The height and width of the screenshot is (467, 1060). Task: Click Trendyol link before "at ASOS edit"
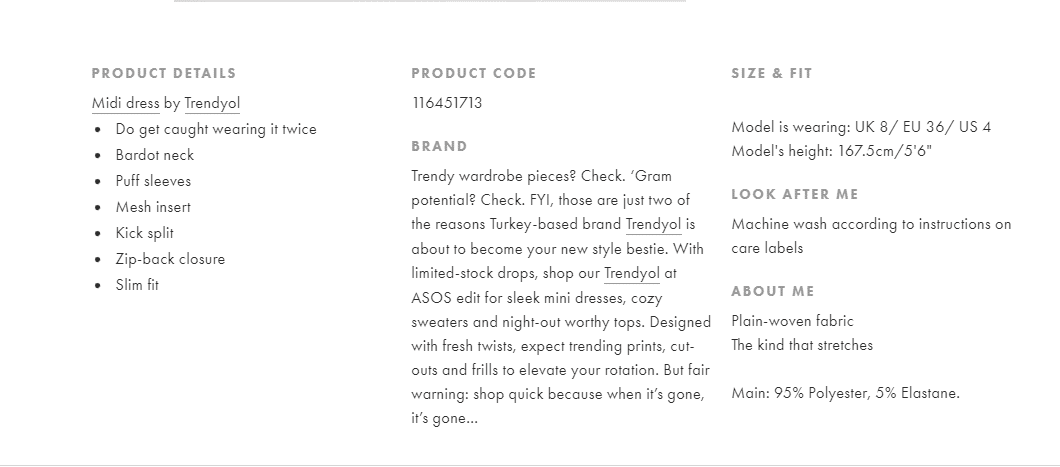[632, 272]
